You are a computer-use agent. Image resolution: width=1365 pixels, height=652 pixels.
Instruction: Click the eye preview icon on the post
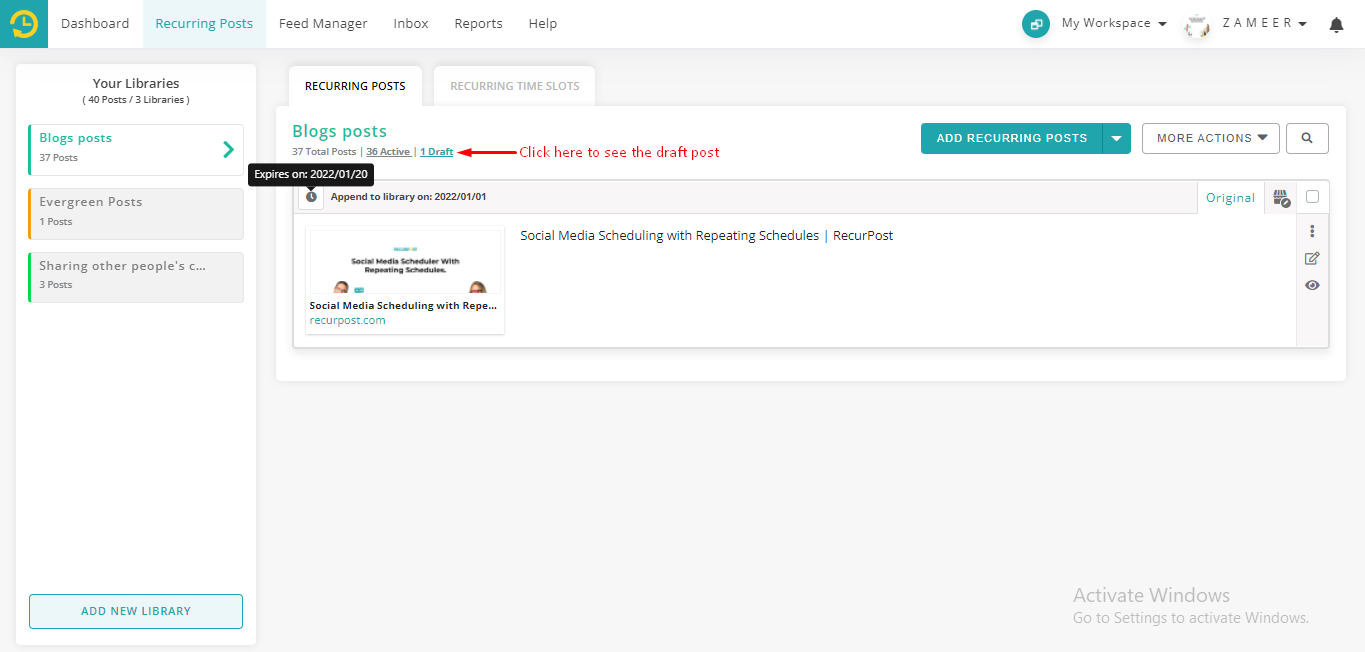[x=1312, y=285]
